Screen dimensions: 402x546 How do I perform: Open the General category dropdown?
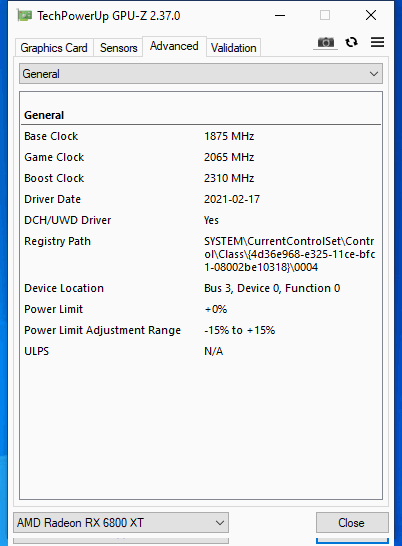[201, 73]
